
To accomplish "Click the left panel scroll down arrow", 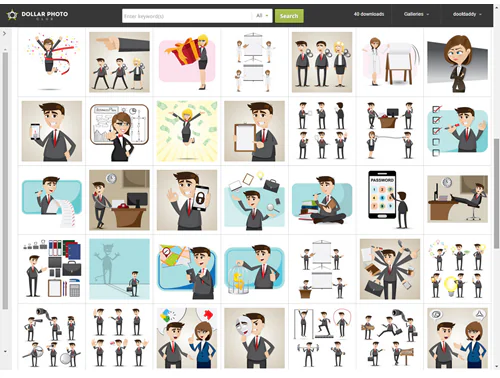I will pyautogui.click(x=5, y=351).
